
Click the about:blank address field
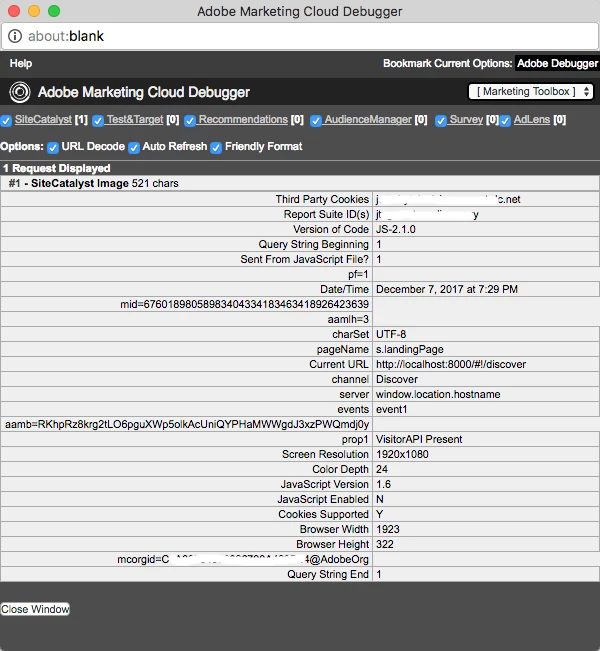click(x=300, y=36)
